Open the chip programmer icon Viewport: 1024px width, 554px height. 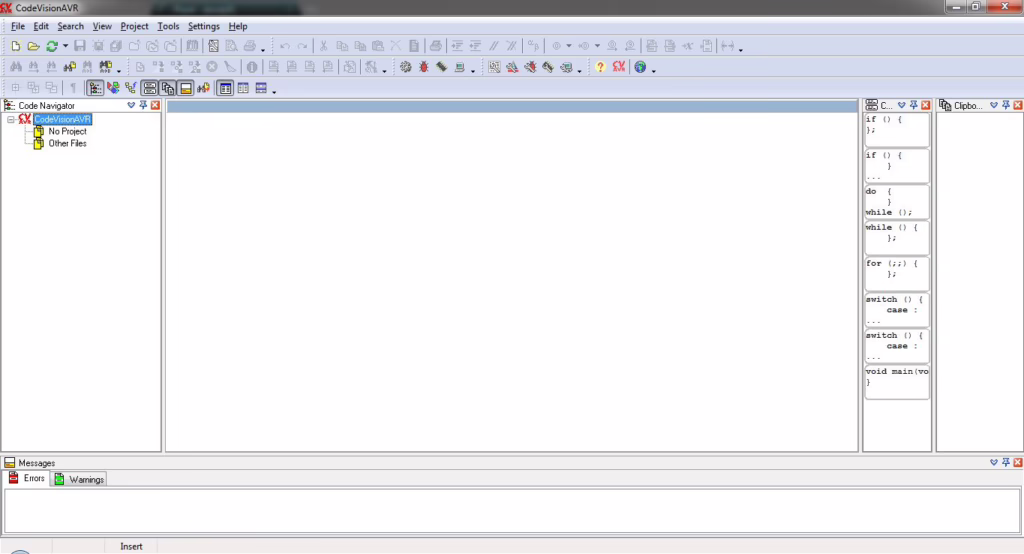click(x=442, y=67)
